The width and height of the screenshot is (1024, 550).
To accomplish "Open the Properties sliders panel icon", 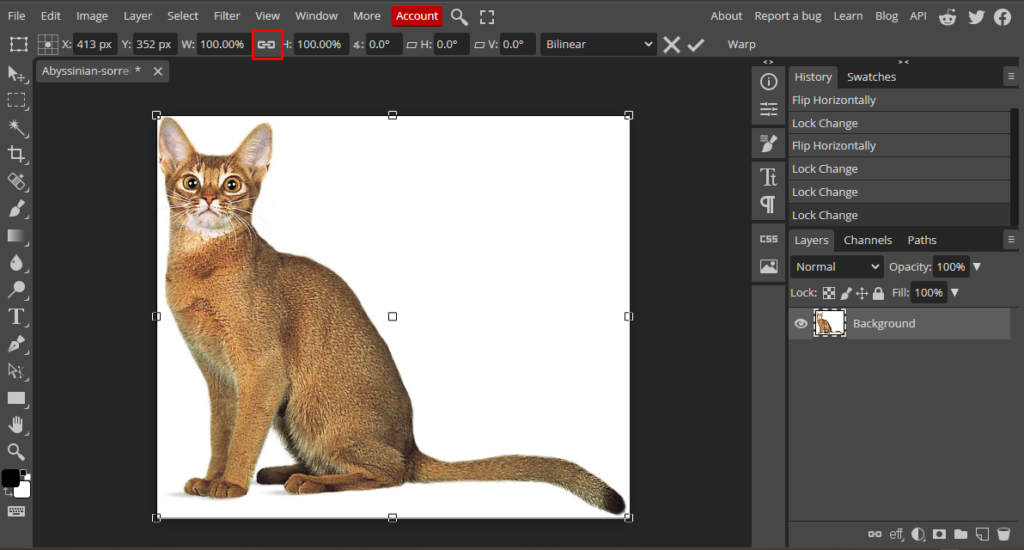I will pyautogui.click(x=769, y=109).
